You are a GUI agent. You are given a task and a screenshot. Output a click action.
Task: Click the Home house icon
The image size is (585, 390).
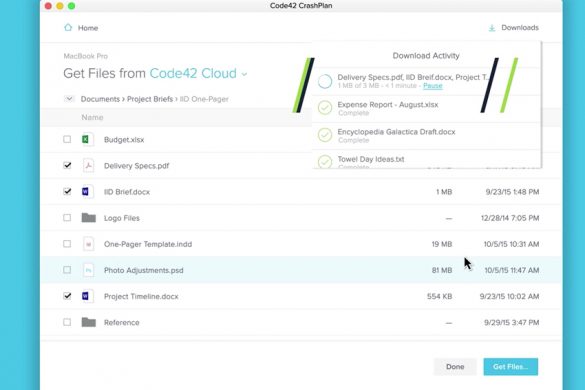(68, 28)
